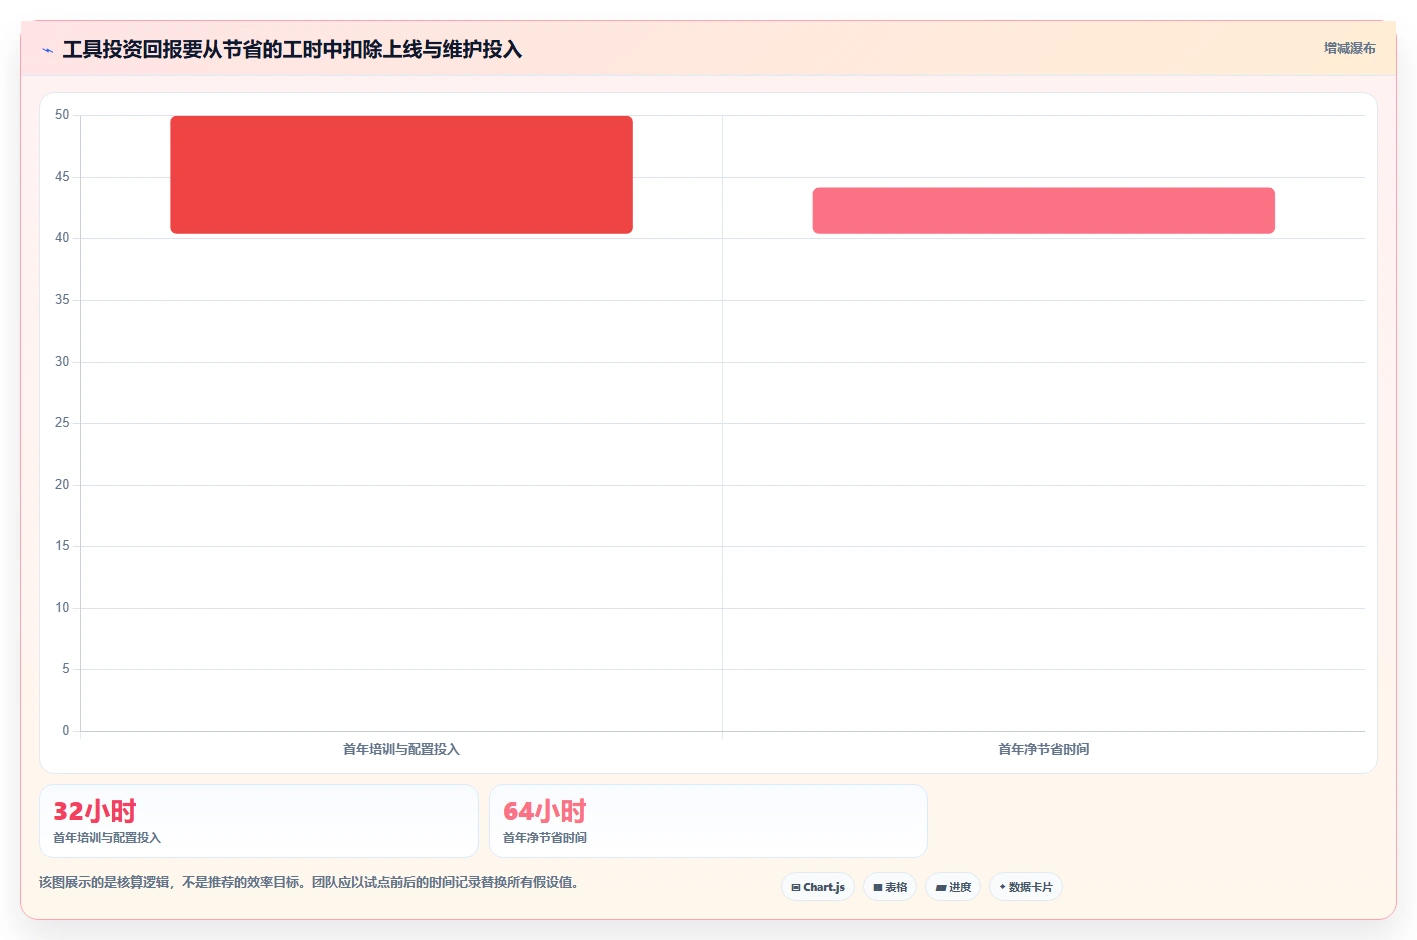Click the pink 首年净节省时间 bar
The image size is (1417, 940).
click(x=1043, y=211)
